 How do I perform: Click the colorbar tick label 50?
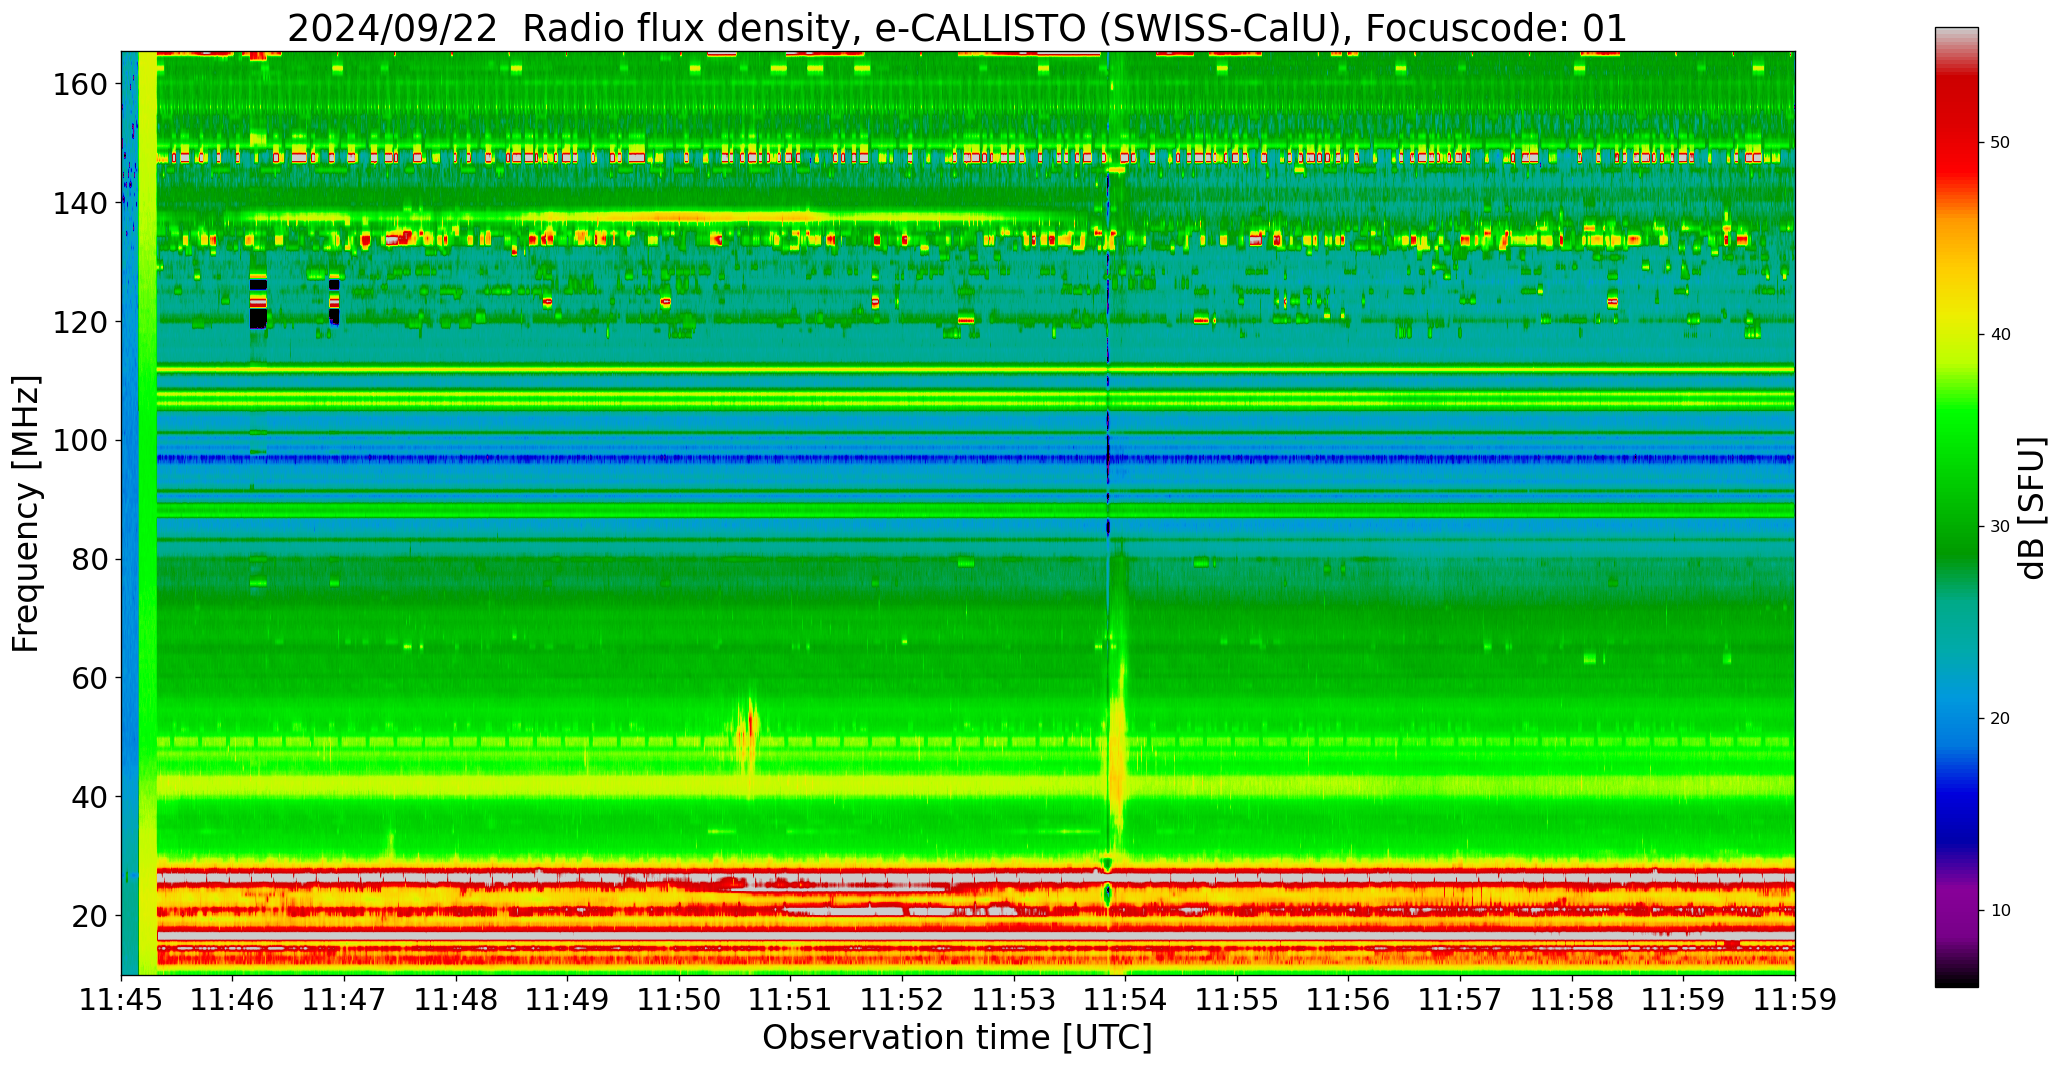click(2000, 143)
